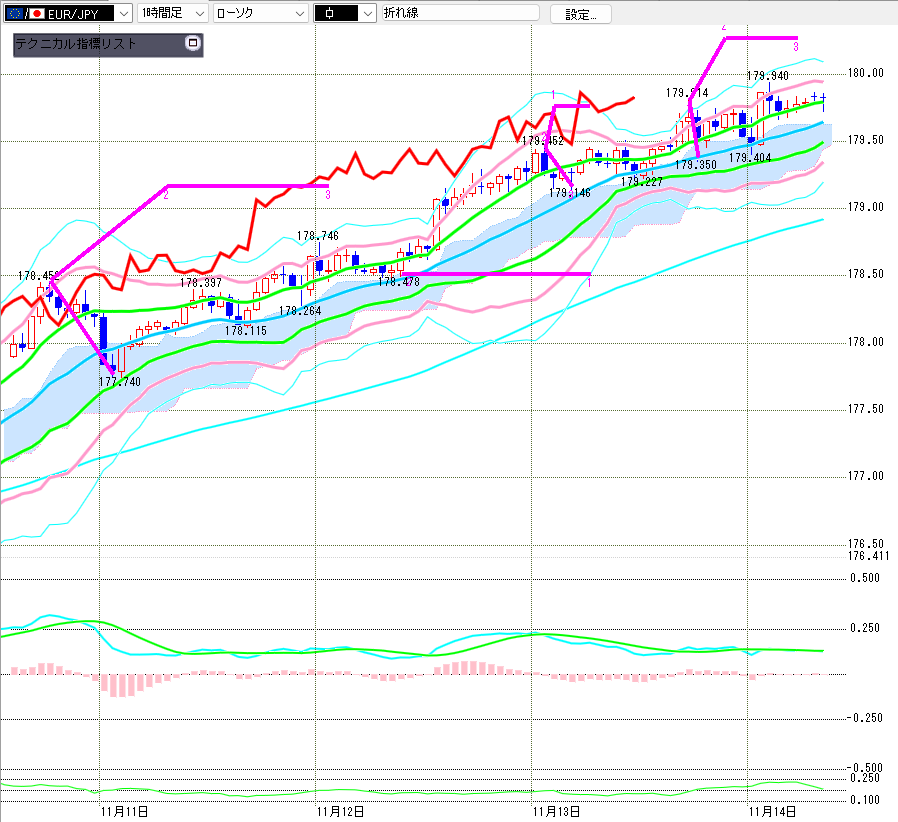This screenshot has width=898, height=822.
Task: Click the 179.940 high price label
Action: (768, 75)
